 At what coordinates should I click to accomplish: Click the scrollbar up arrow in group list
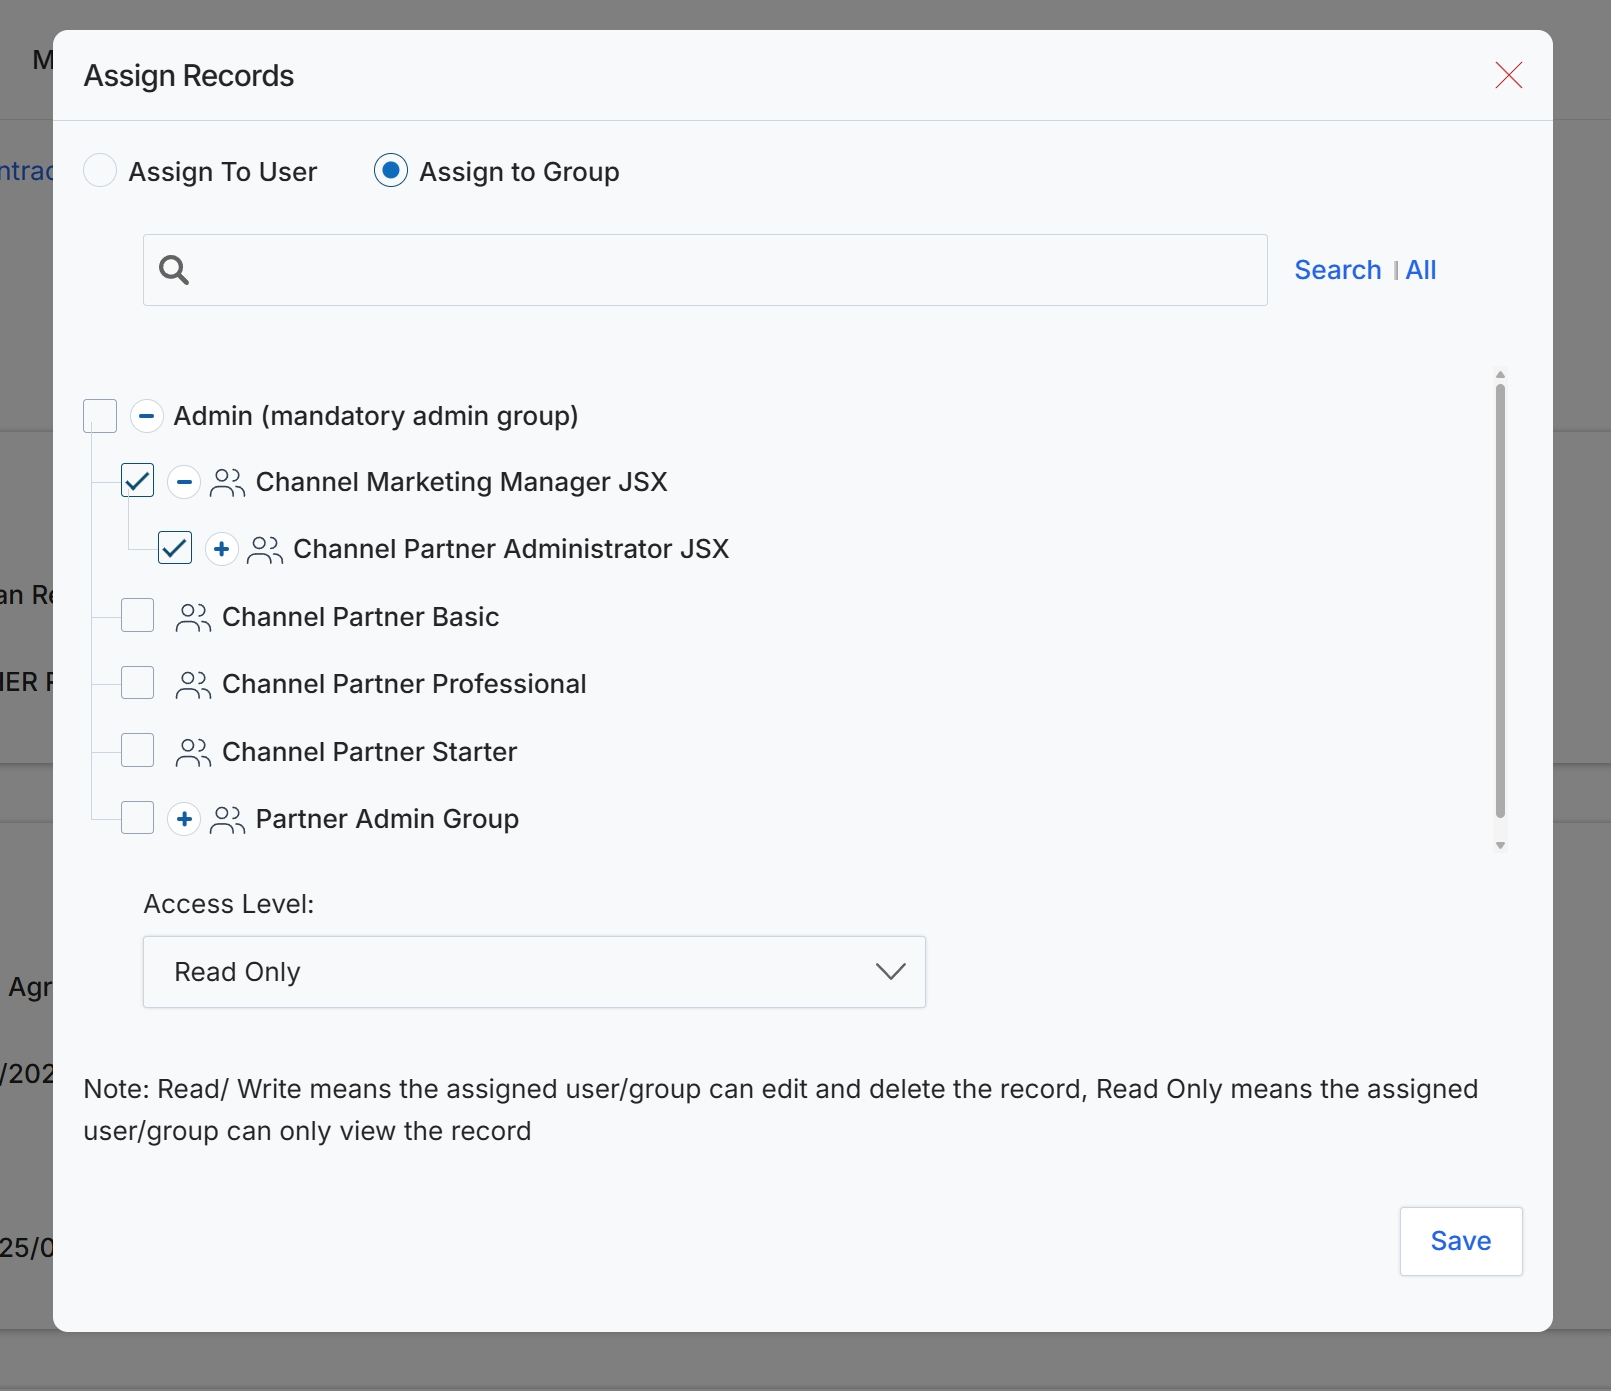[x=1500, y=375]
